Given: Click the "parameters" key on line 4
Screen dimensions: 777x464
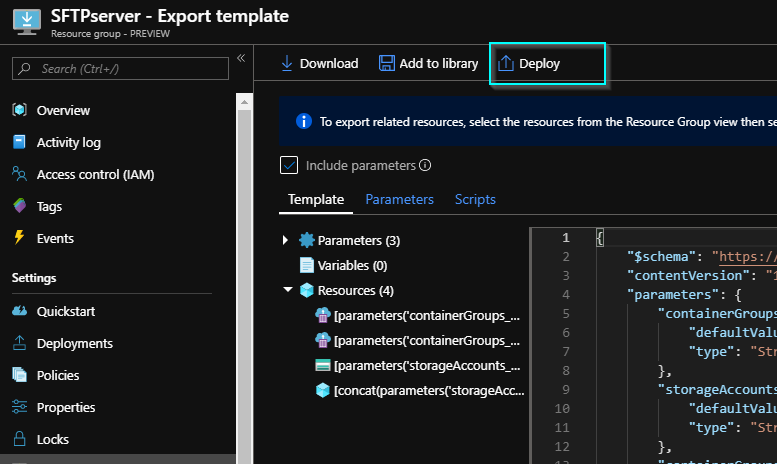Looking at the screenshot, I should 672,295.
